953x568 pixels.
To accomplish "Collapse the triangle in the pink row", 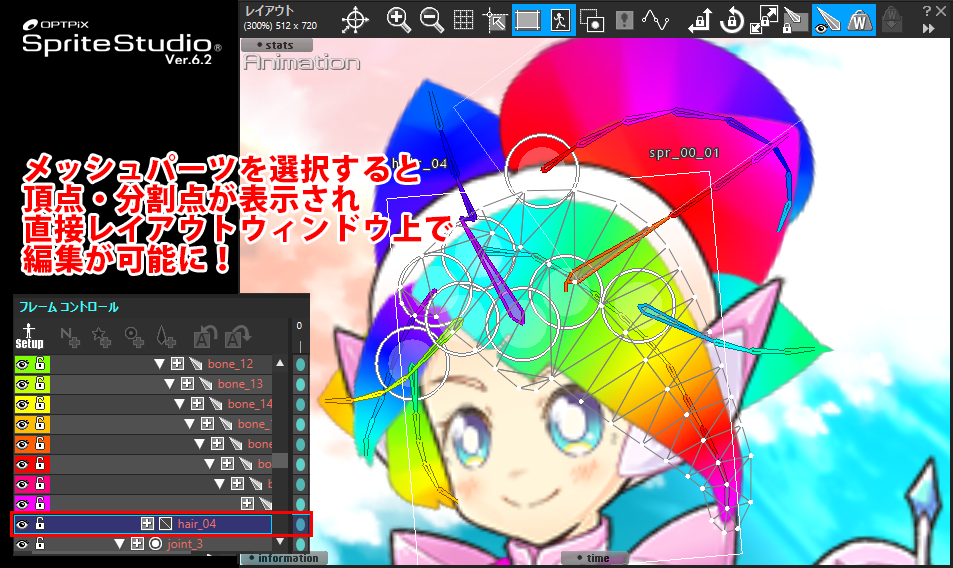I will 219,484.
